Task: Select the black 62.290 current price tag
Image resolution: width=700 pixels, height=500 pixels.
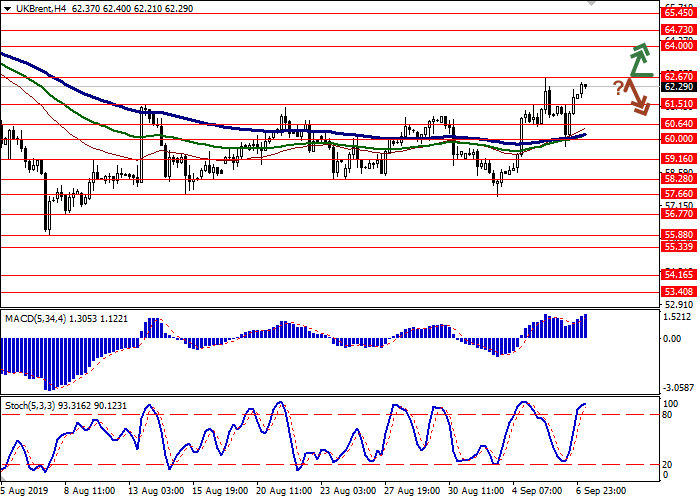Action: click(x=679, y=87)
